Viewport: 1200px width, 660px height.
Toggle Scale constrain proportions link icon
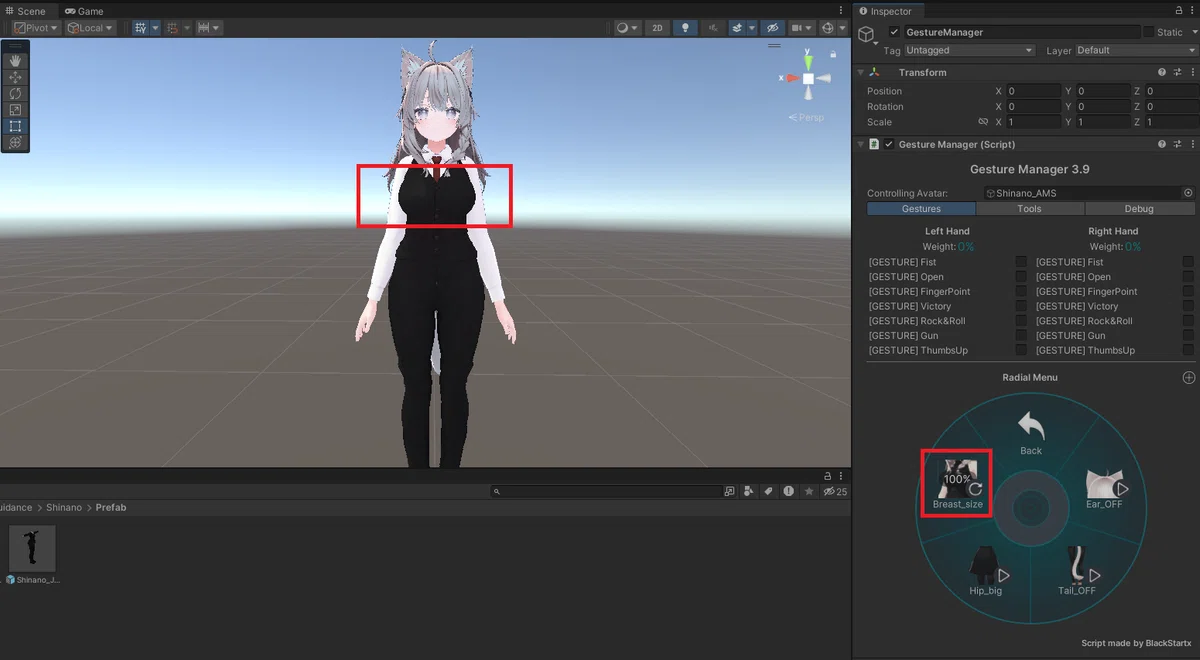(983, 122)
